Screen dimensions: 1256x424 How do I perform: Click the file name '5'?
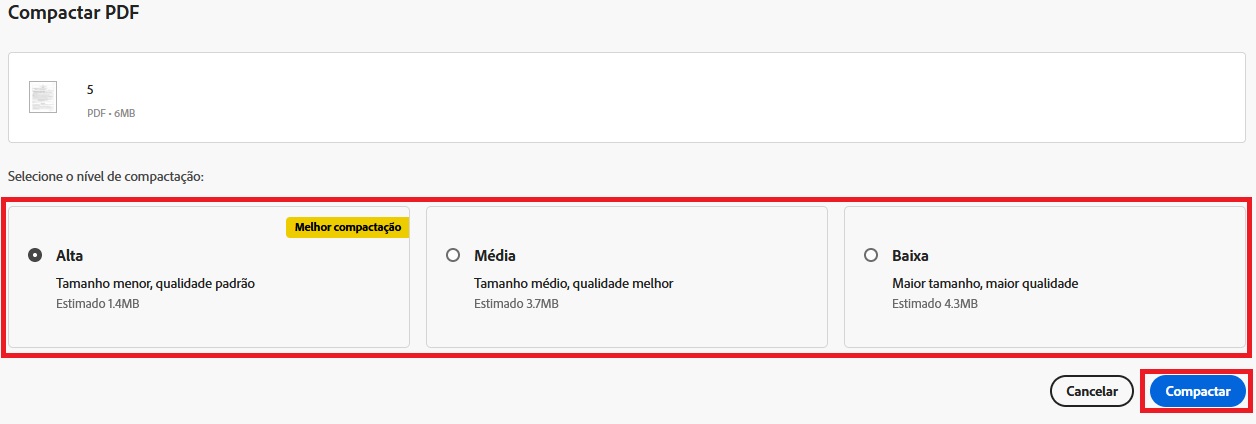tap(90, 89)
